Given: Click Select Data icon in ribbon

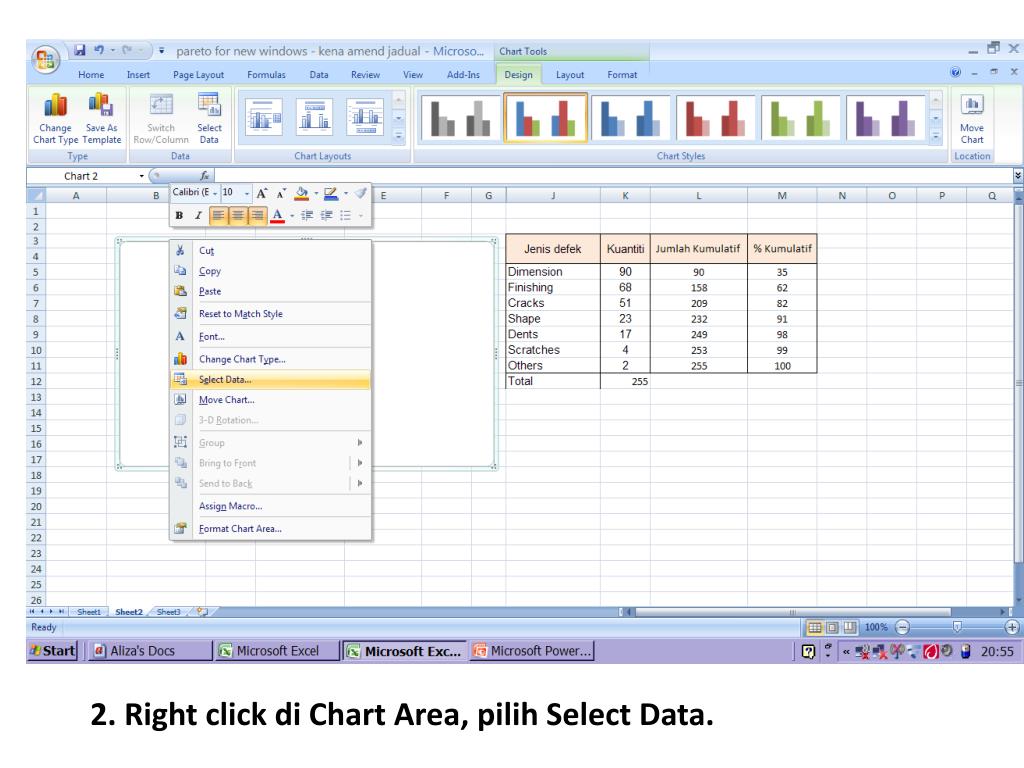Looking at the screenshot, I should click(209, 118).
